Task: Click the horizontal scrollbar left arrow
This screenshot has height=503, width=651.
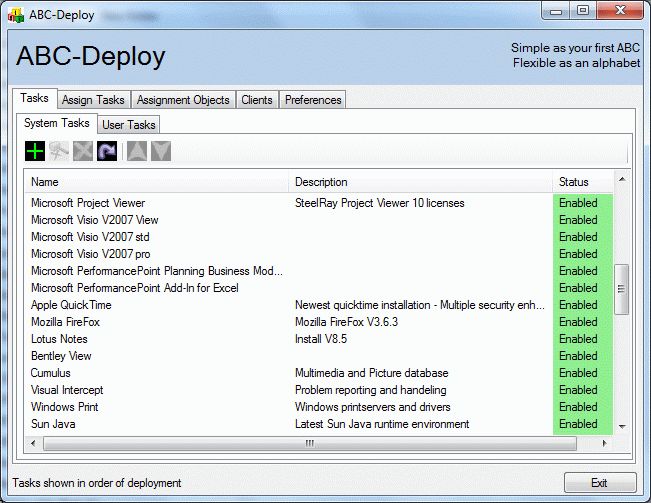Action: 33,443
